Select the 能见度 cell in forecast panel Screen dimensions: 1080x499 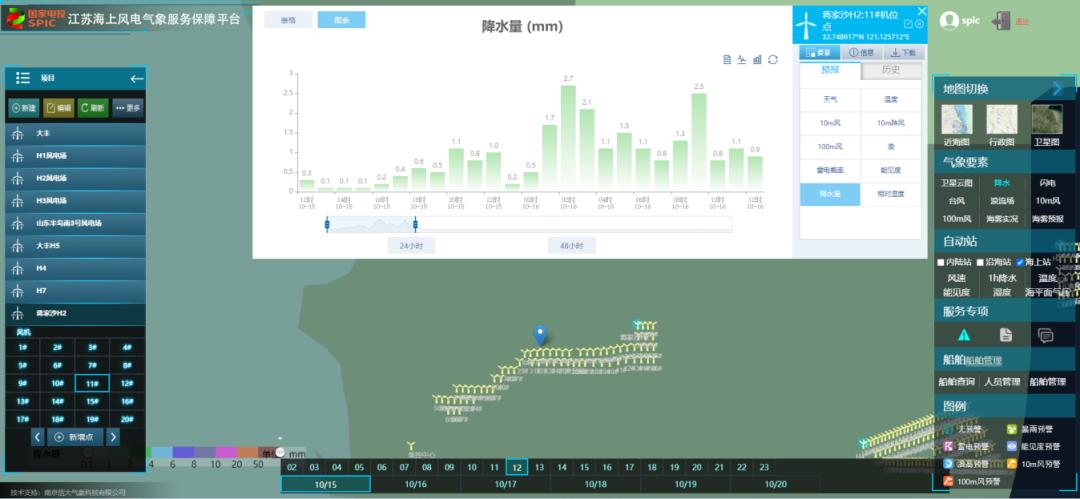pos(891,170)
